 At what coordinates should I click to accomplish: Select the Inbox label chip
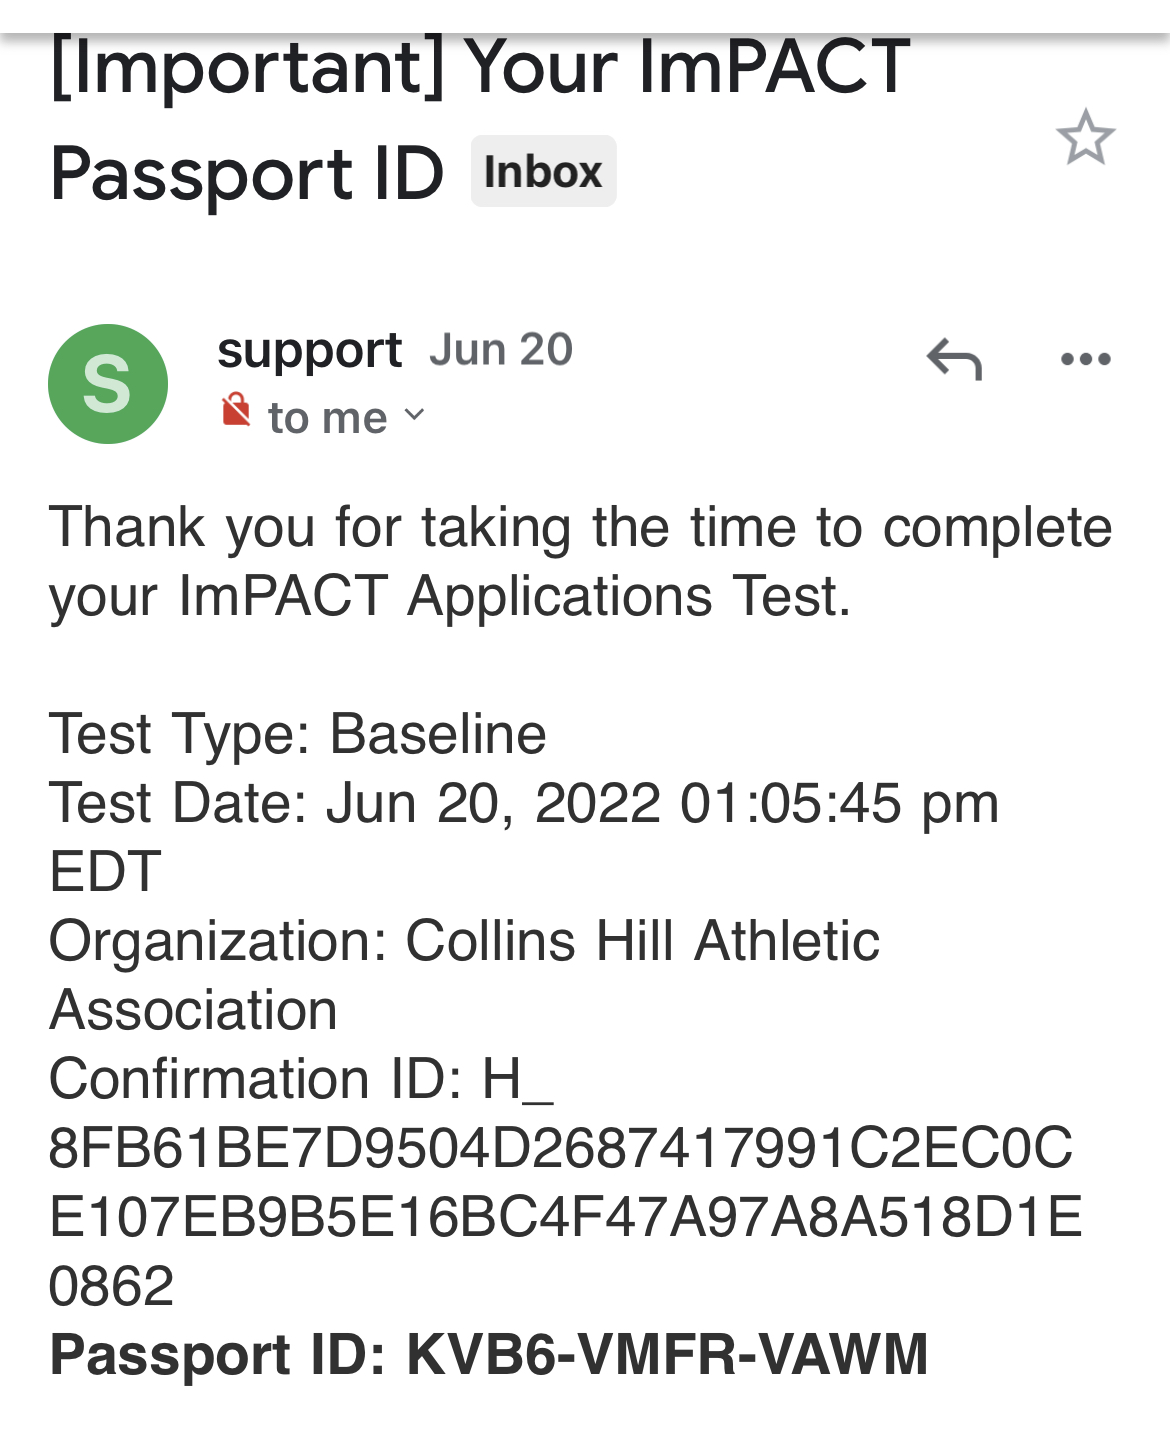click(x=543, y=171)
